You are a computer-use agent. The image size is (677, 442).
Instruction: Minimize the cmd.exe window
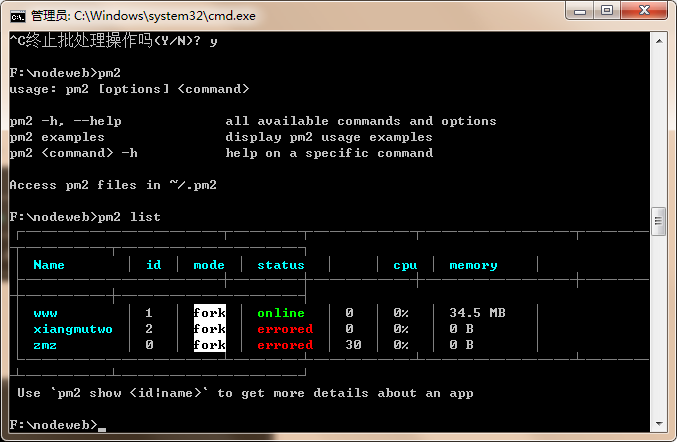point(580,10)
